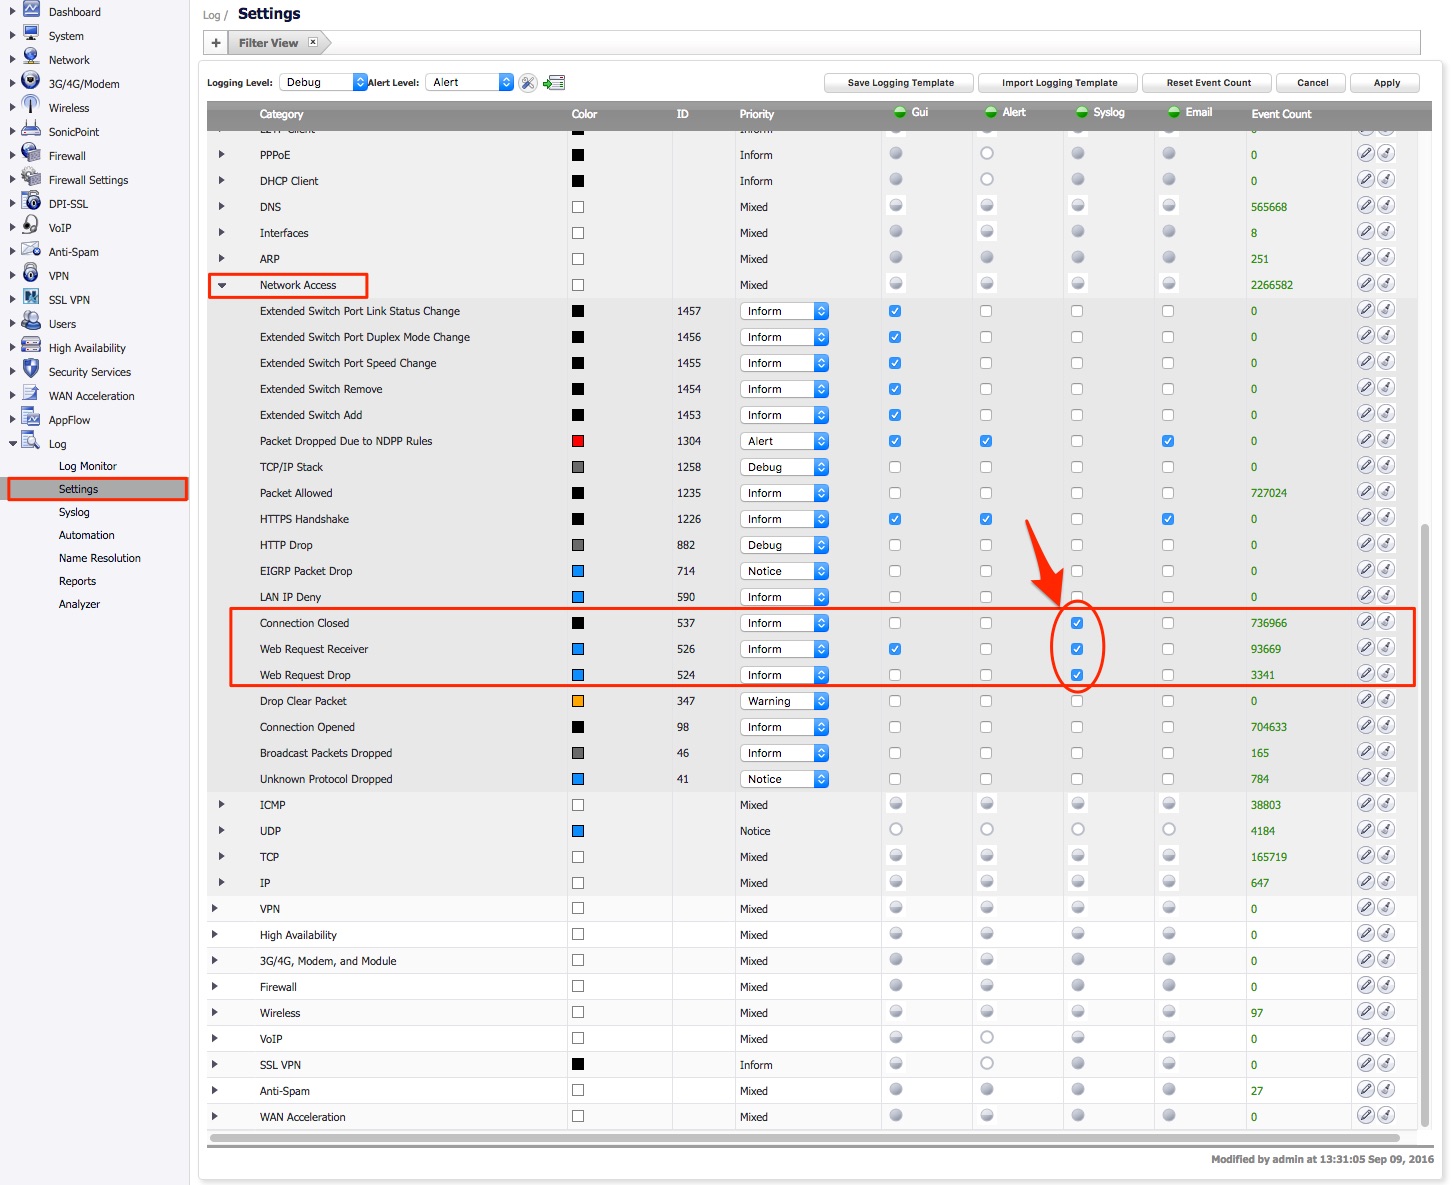Click the Dashboard icon in the sidebar
This screenshot has height=1185, width=1453.
click(31, 10)
